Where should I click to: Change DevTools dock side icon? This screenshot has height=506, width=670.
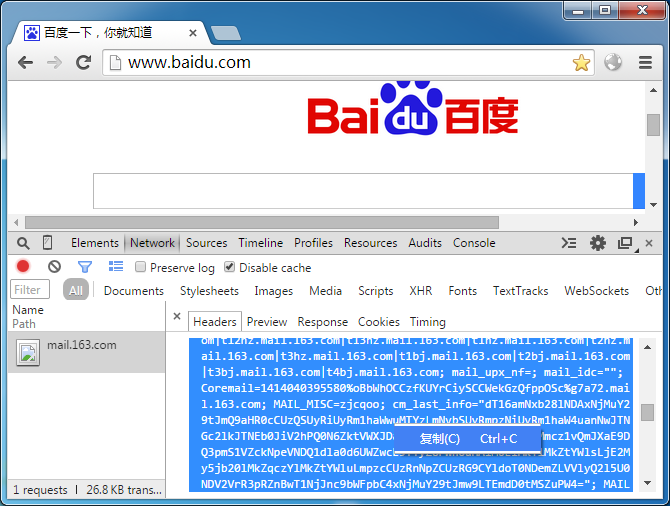click(626, 243)
